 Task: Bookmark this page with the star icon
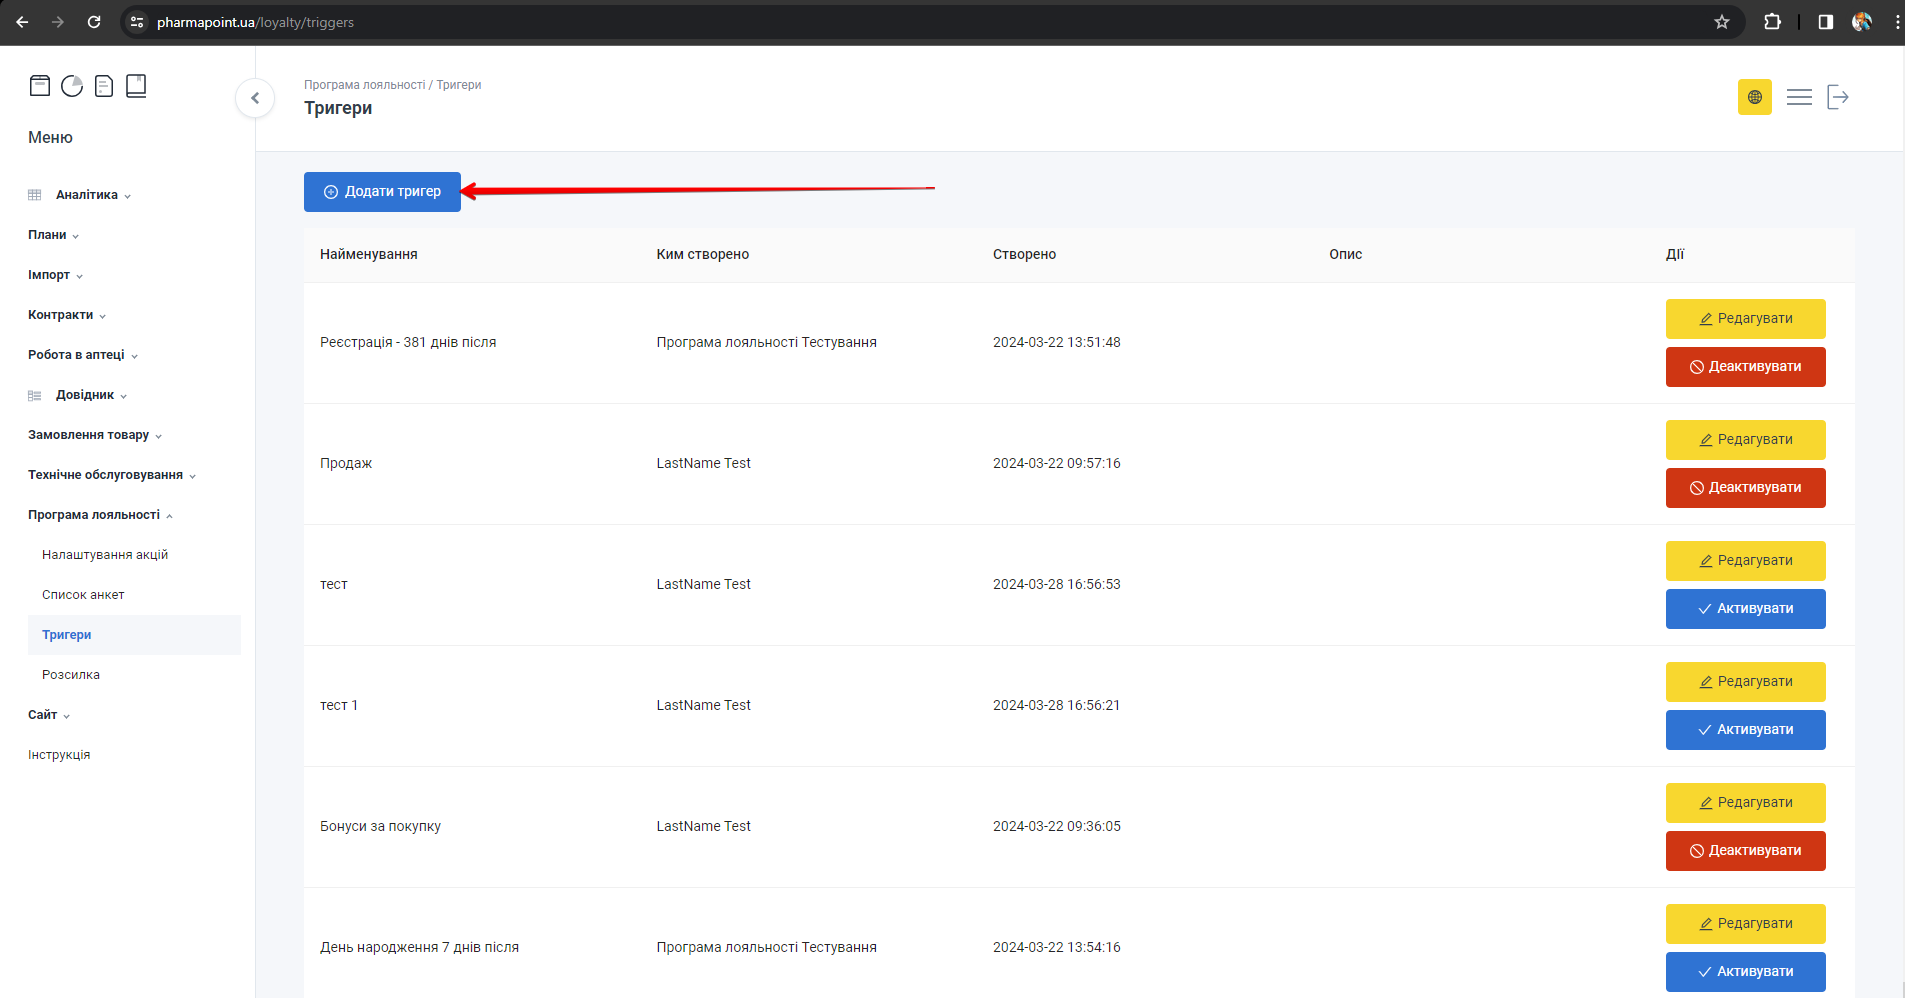1721,22
